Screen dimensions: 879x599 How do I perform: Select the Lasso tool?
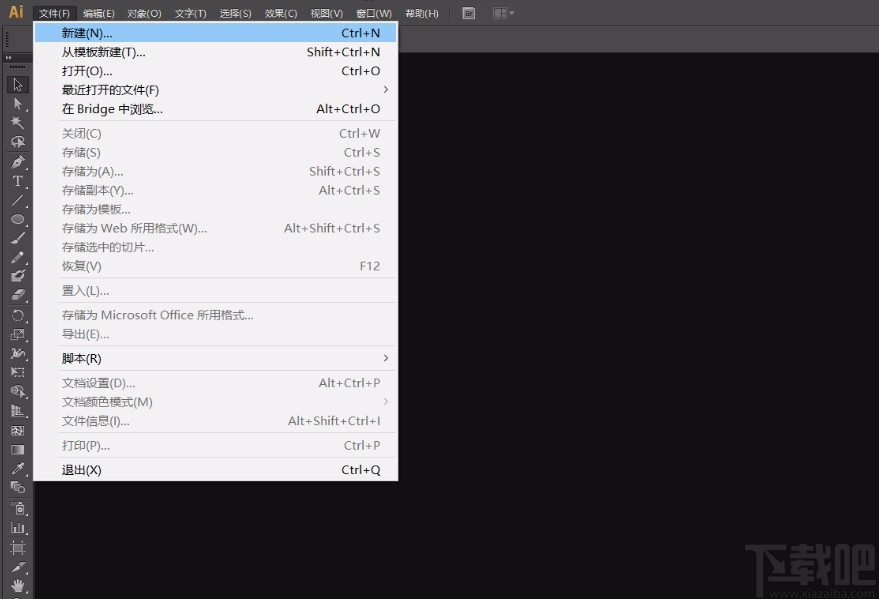point(17,142)
